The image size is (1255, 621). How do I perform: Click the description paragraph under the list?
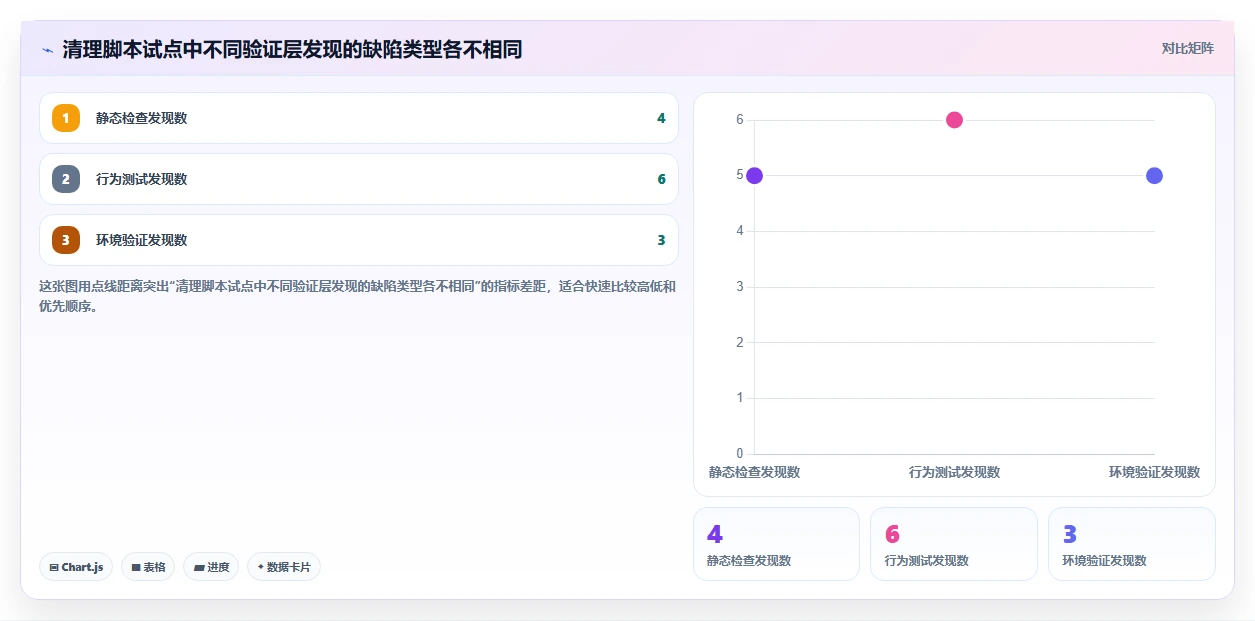(357, 296)
